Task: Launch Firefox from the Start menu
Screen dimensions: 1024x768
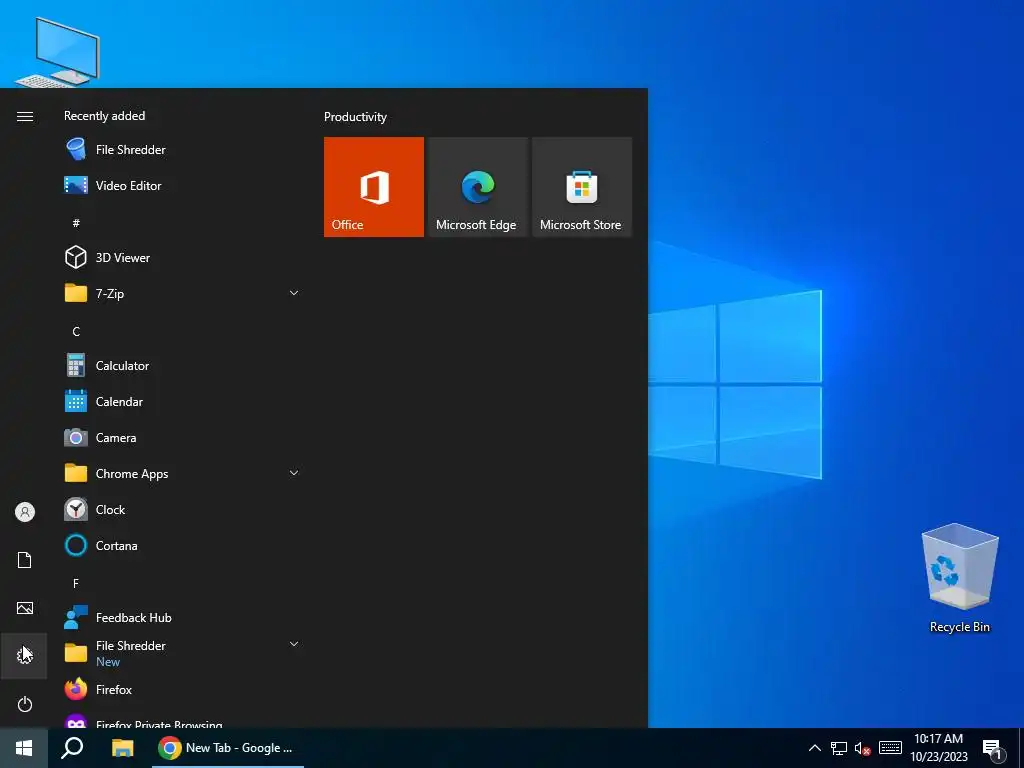Action: pos(183,689)
